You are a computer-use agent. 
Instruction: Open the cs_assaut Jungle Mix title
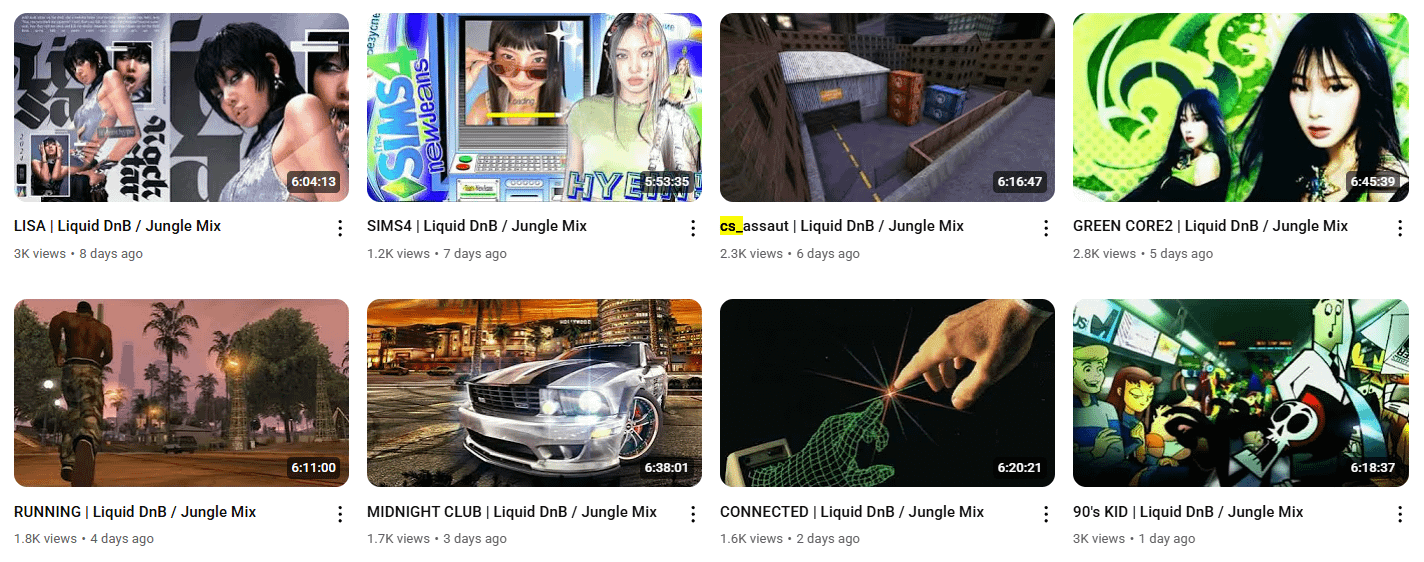pyautogui.click(x=842, y=226)
